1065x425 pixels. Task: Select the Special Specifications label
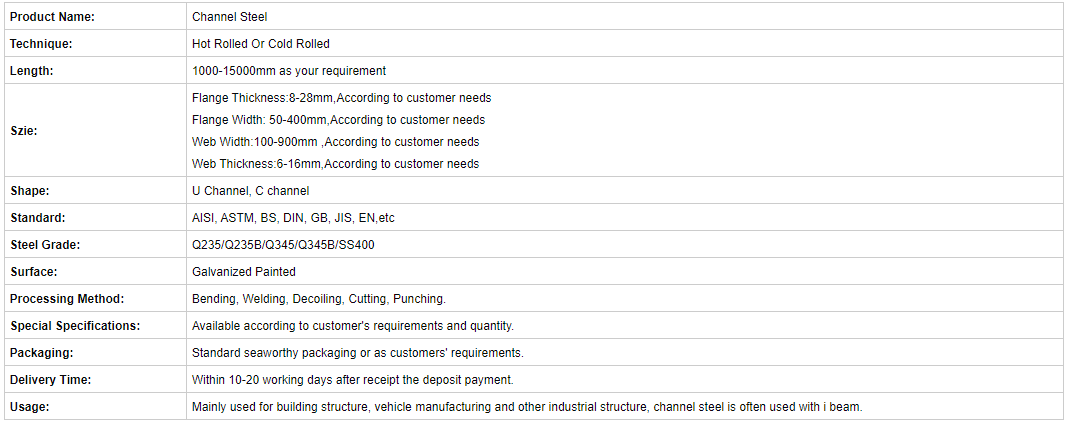pos(75,326)
